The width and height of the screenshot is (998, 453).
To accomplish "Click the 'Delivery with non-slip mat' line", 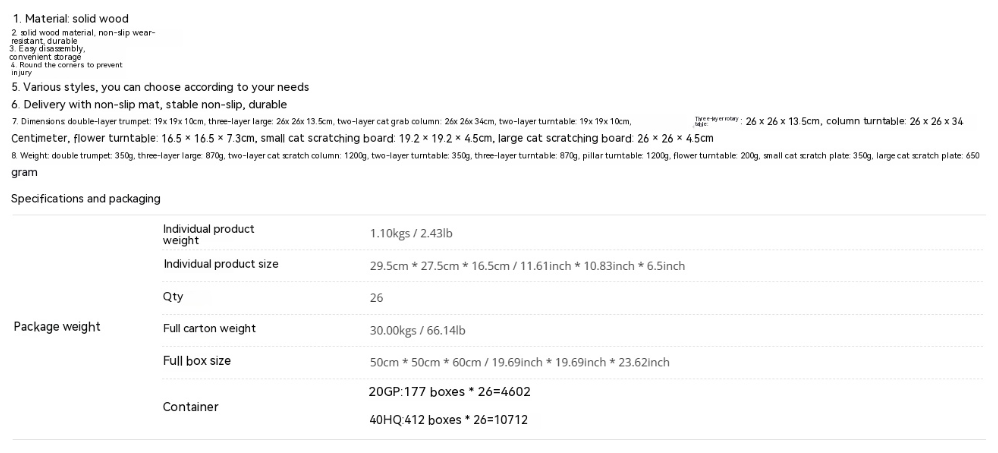I will pos(149,104).
